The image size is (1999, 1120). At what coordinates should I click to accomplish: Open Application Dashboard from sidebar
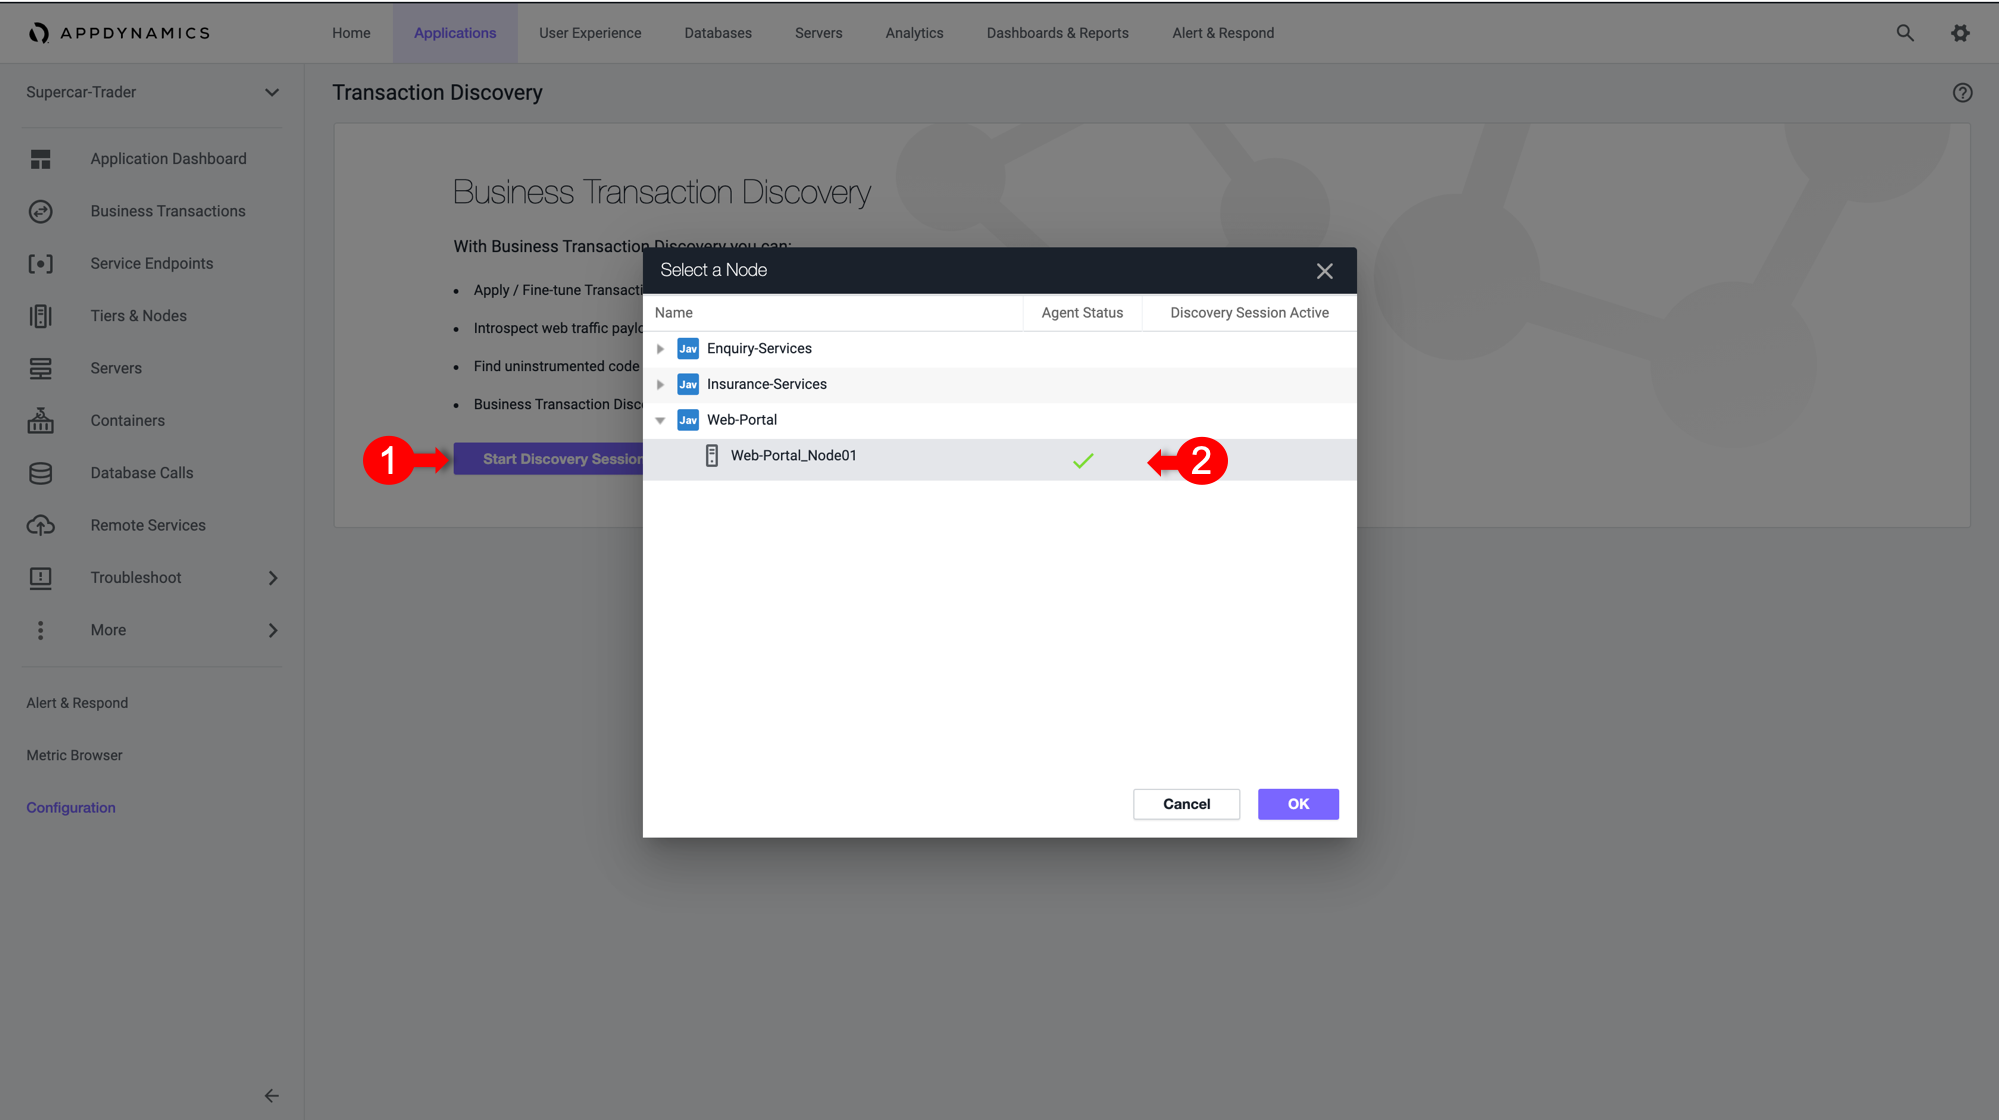168,159
